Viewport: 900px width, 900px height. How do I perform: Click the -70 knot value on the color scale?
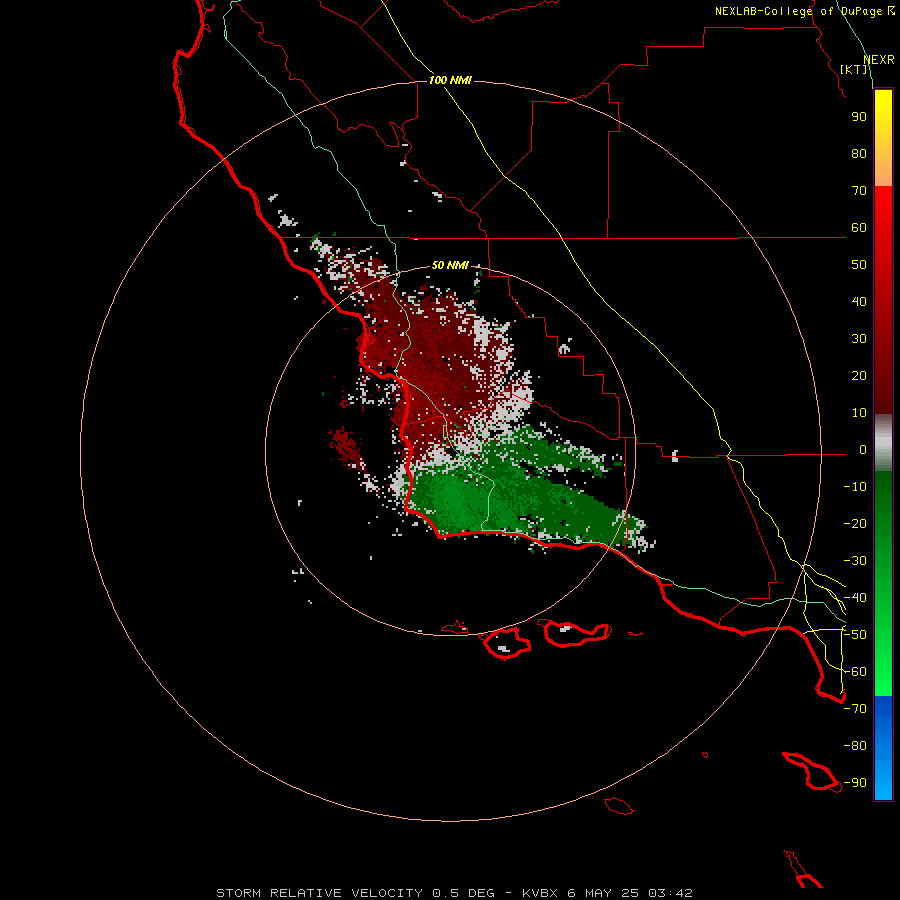coord(855,709)
